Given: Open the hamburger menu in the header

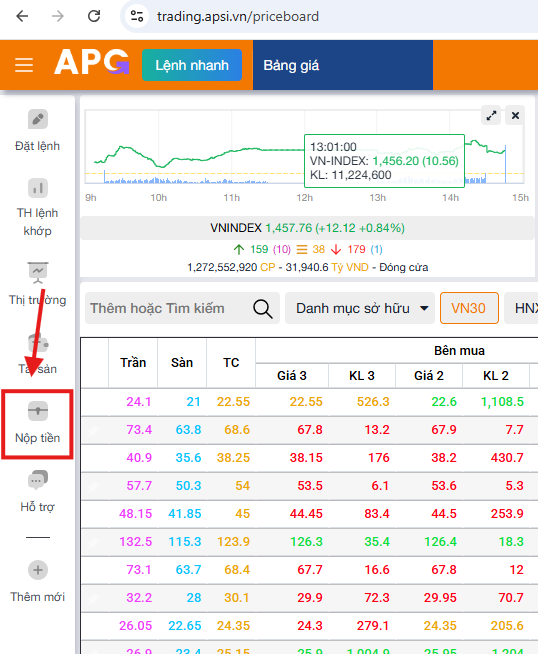Looking at the screenshot, I should tap(24, 65).
